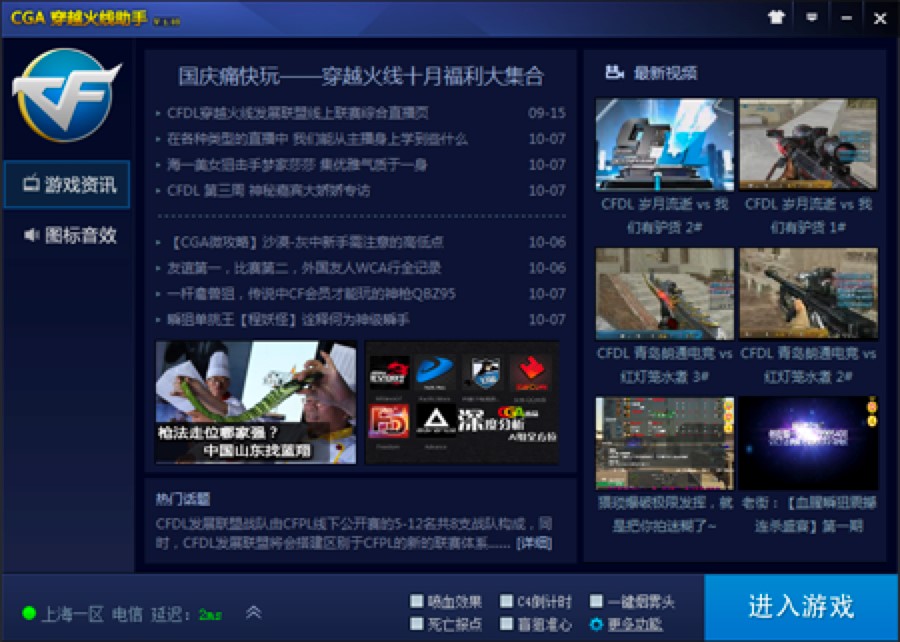Open the team logos 深度分析 banner

pos(462,402)
